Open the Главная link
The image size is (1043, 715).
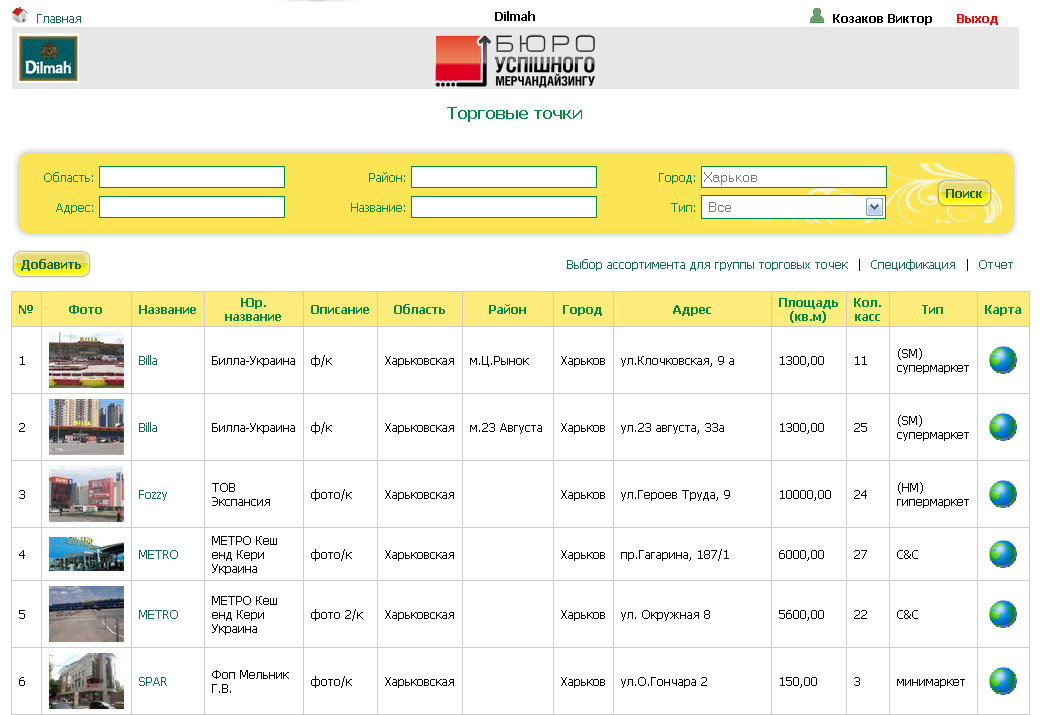click(x=59, y=19)
